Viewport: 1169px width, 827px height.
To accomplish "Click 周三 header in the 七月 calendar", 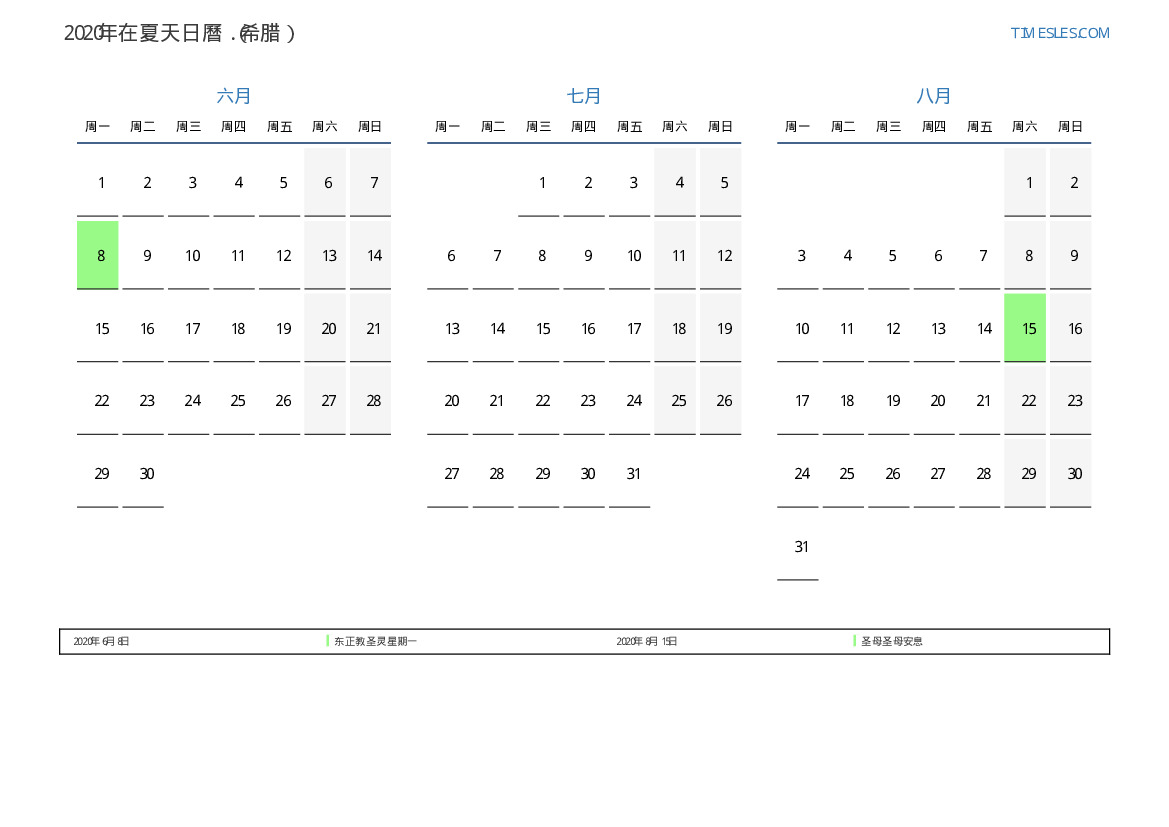I will (x=538, y=127).
